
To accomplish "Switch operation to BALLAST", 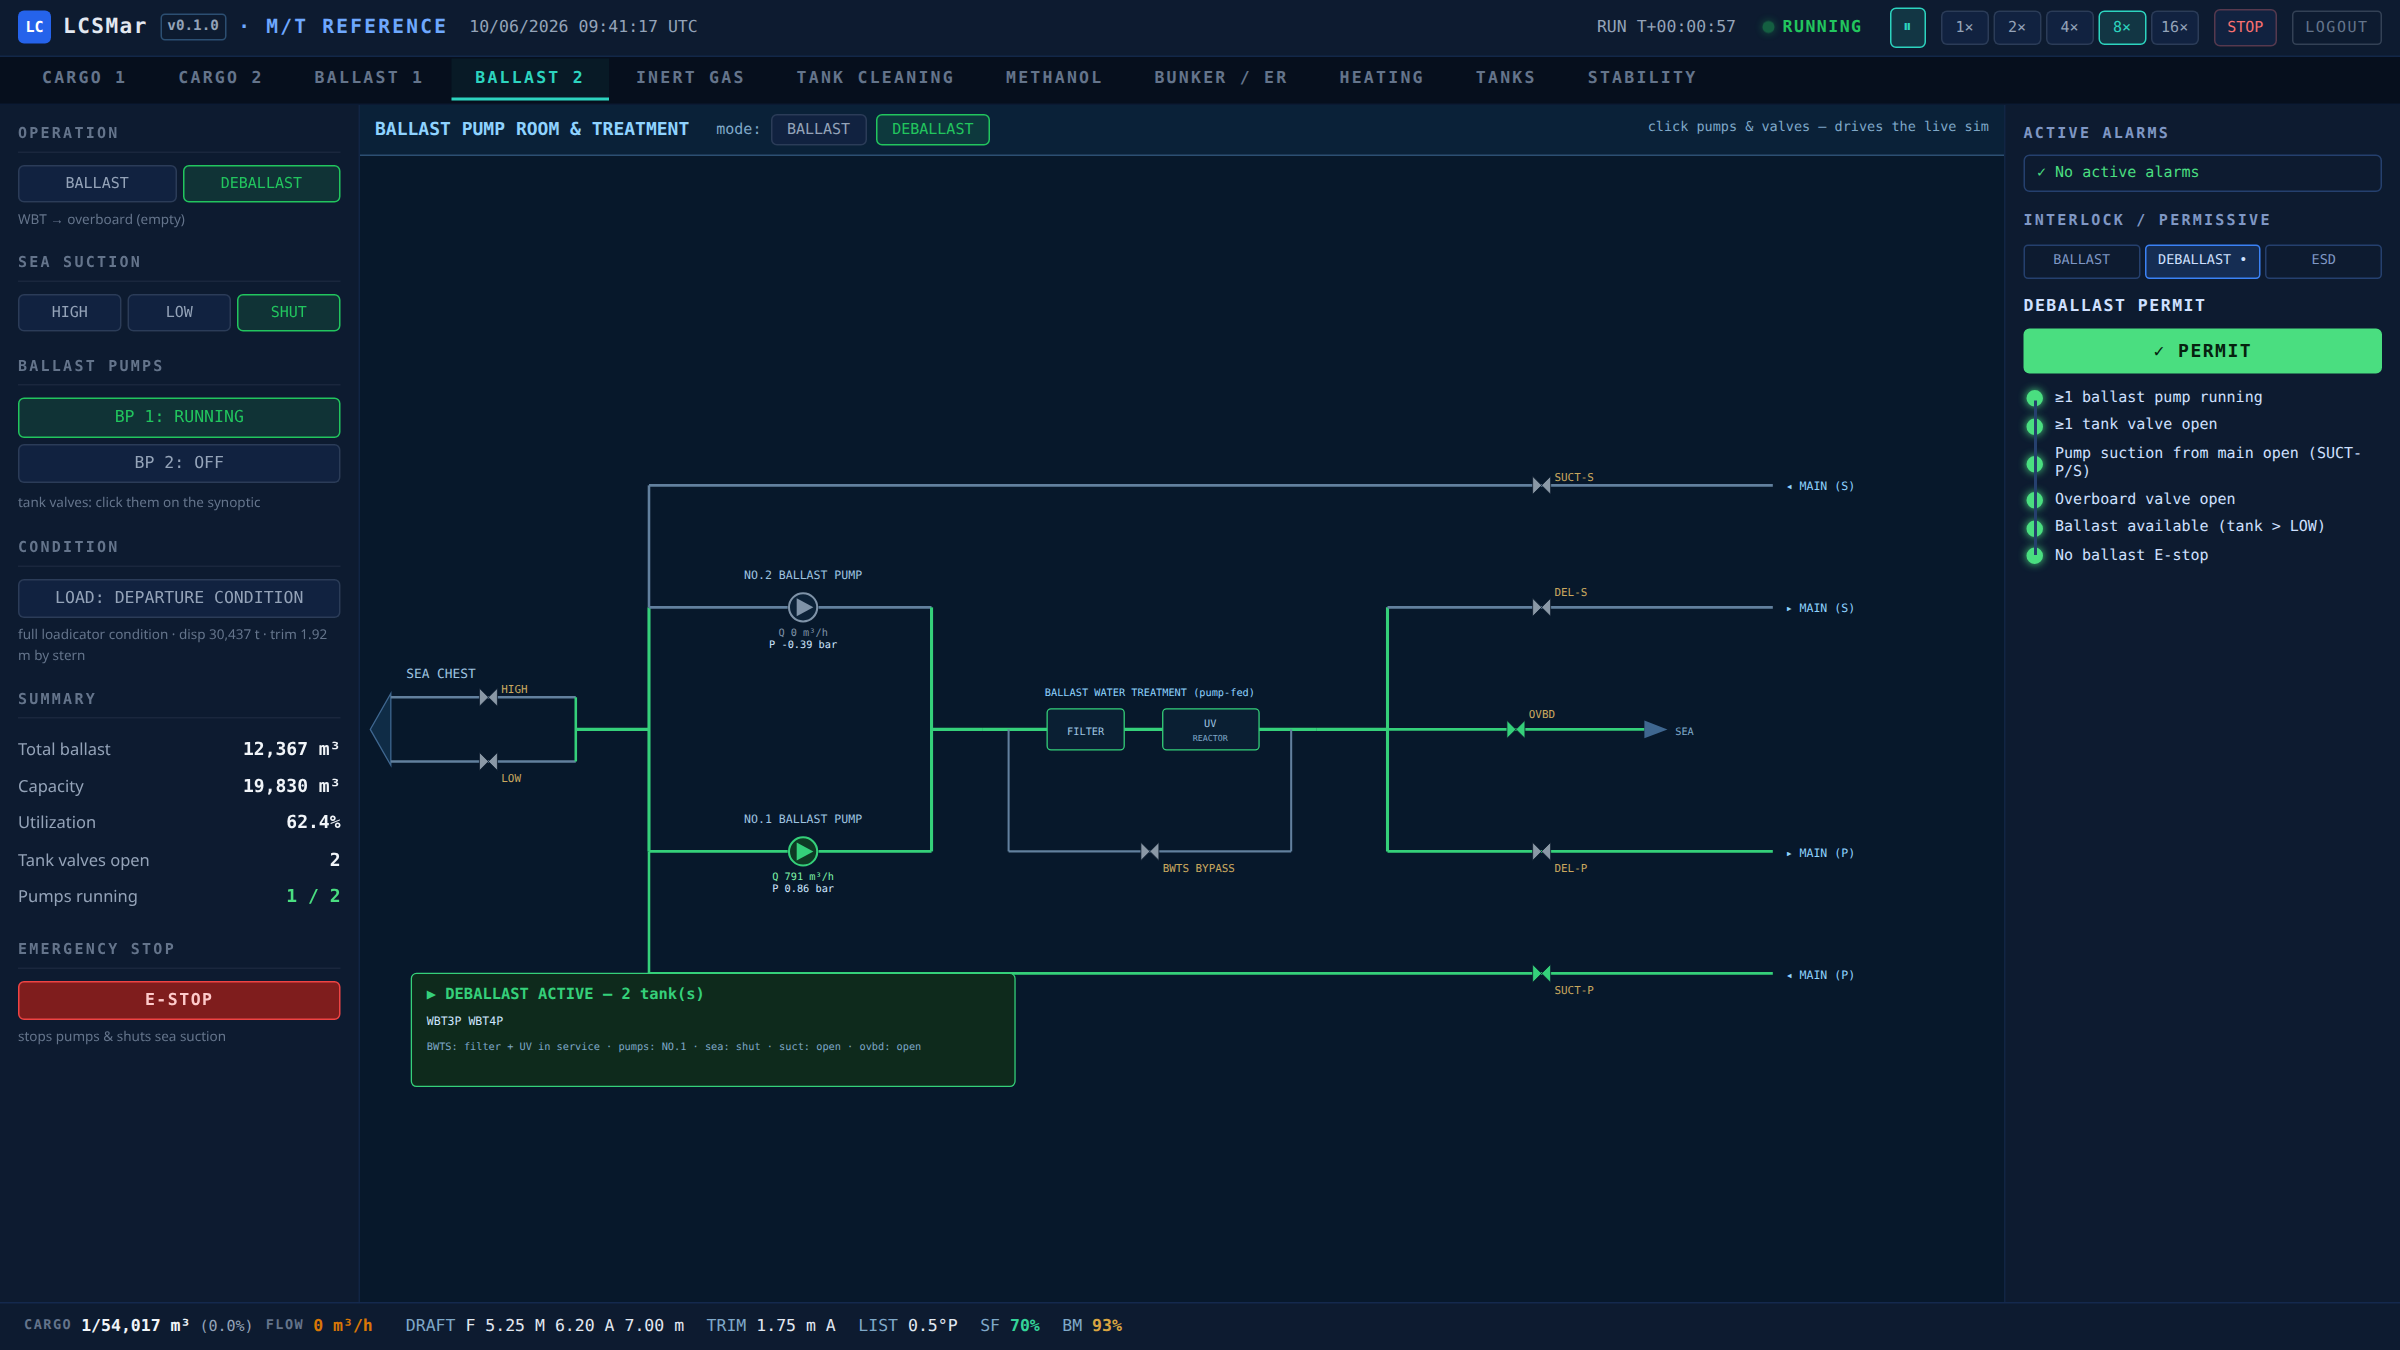I will tap(97, 183).
